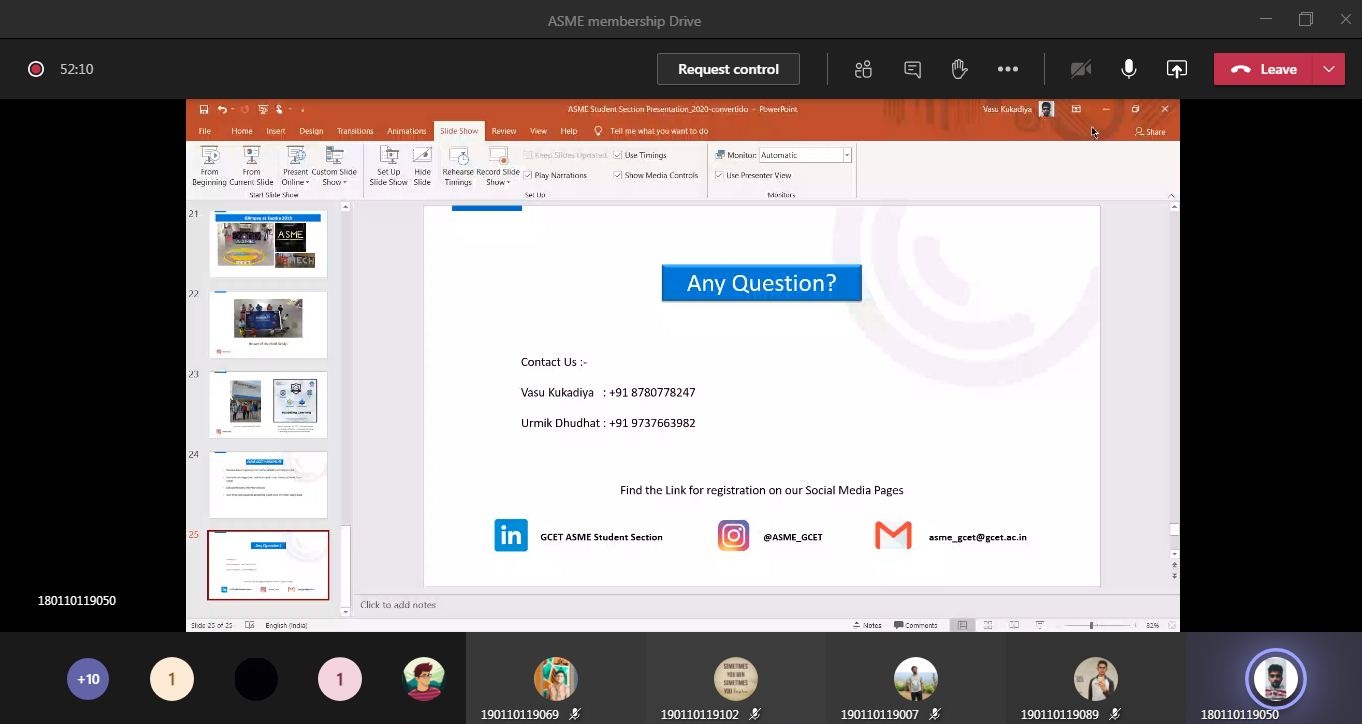Click Rehearse Timings
The width and height of the screenshot is (1362, 724).
click(458, 166)
